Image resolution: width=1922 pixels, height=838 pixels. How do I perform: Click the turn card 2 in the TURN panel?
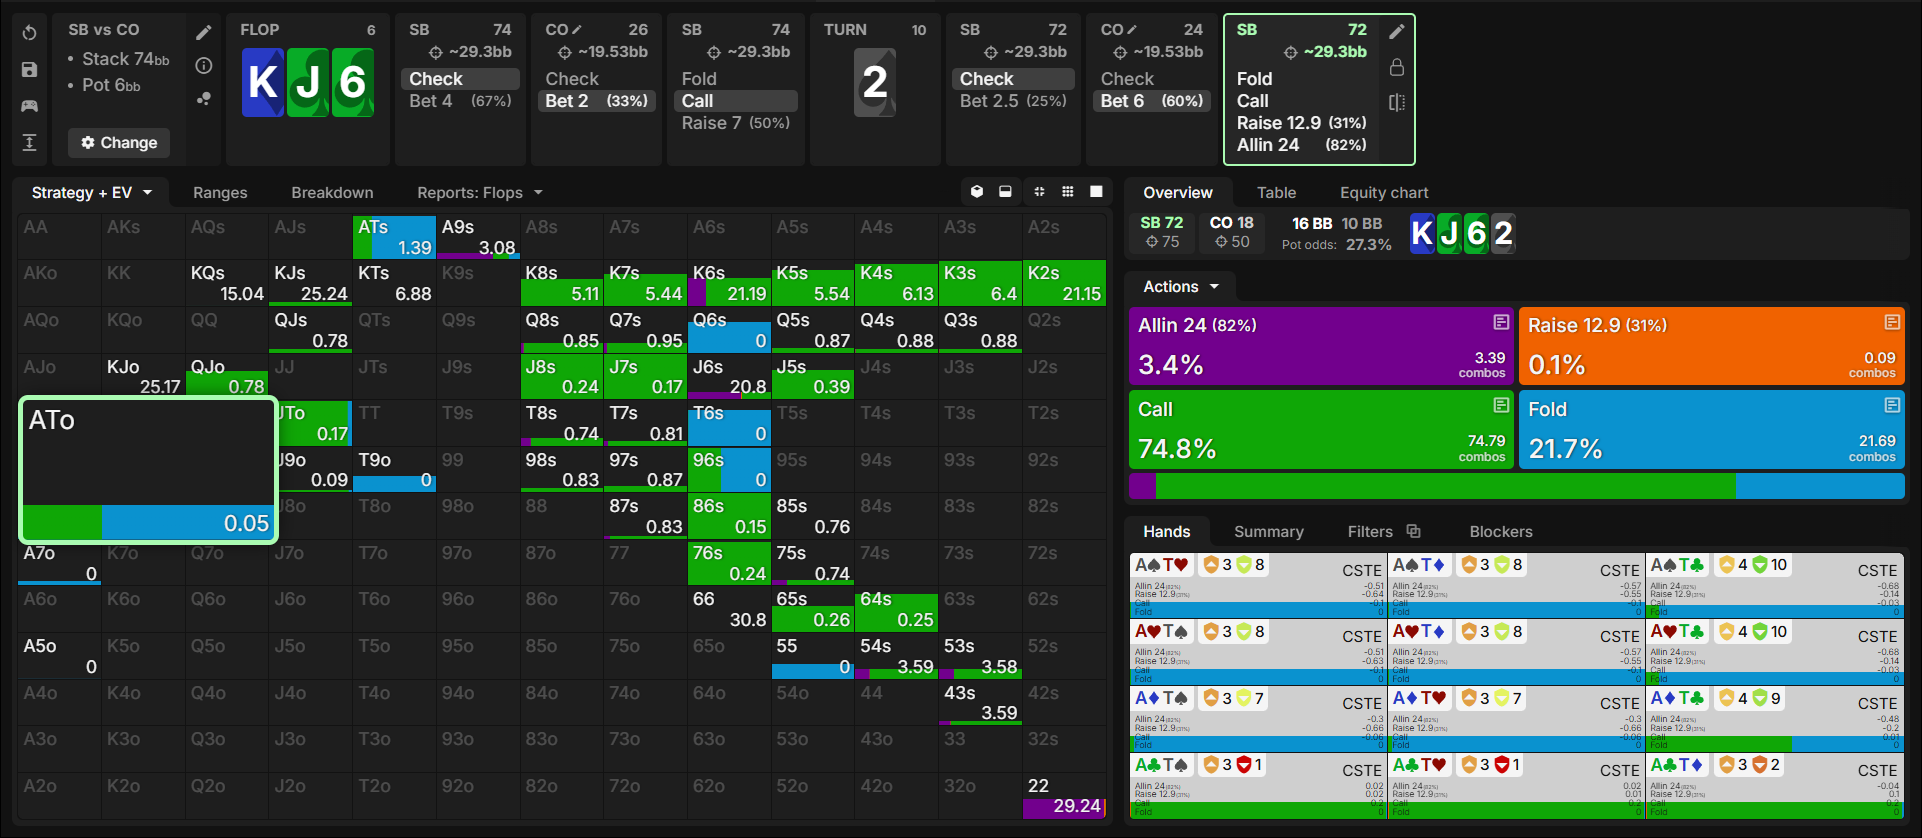pos(875,82)
